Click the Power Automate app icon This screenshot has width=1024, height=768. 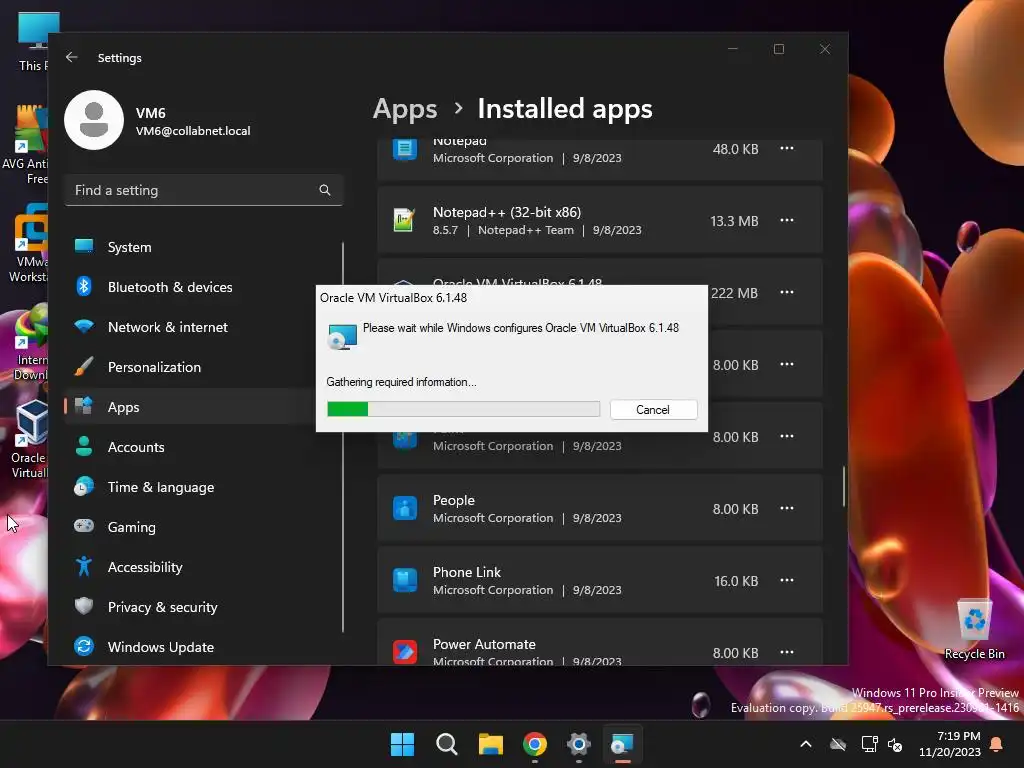(x=404, y=652)
